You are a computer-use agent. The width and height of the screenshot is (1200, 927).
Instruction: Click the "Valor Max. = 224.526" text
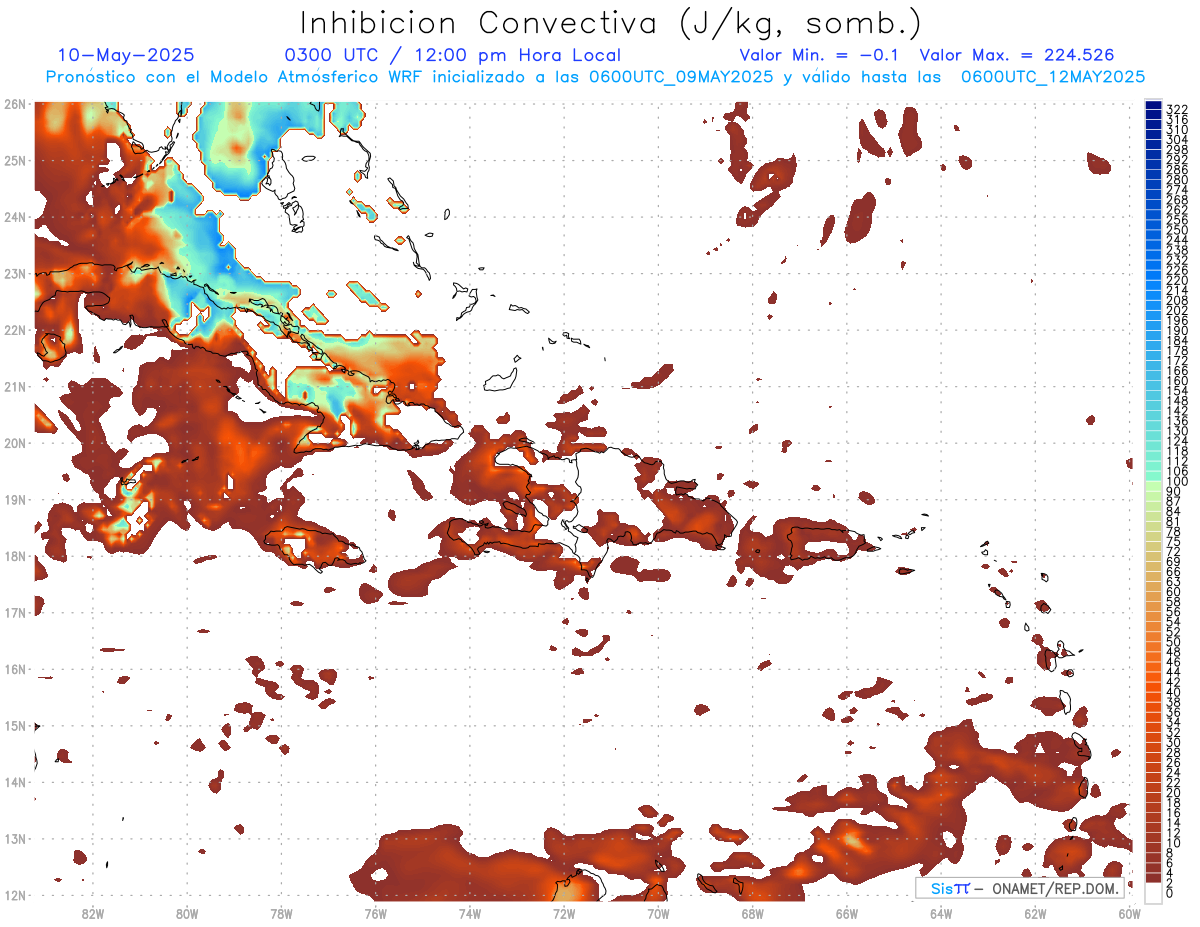pyautogui.click(x=1017, y=55)
